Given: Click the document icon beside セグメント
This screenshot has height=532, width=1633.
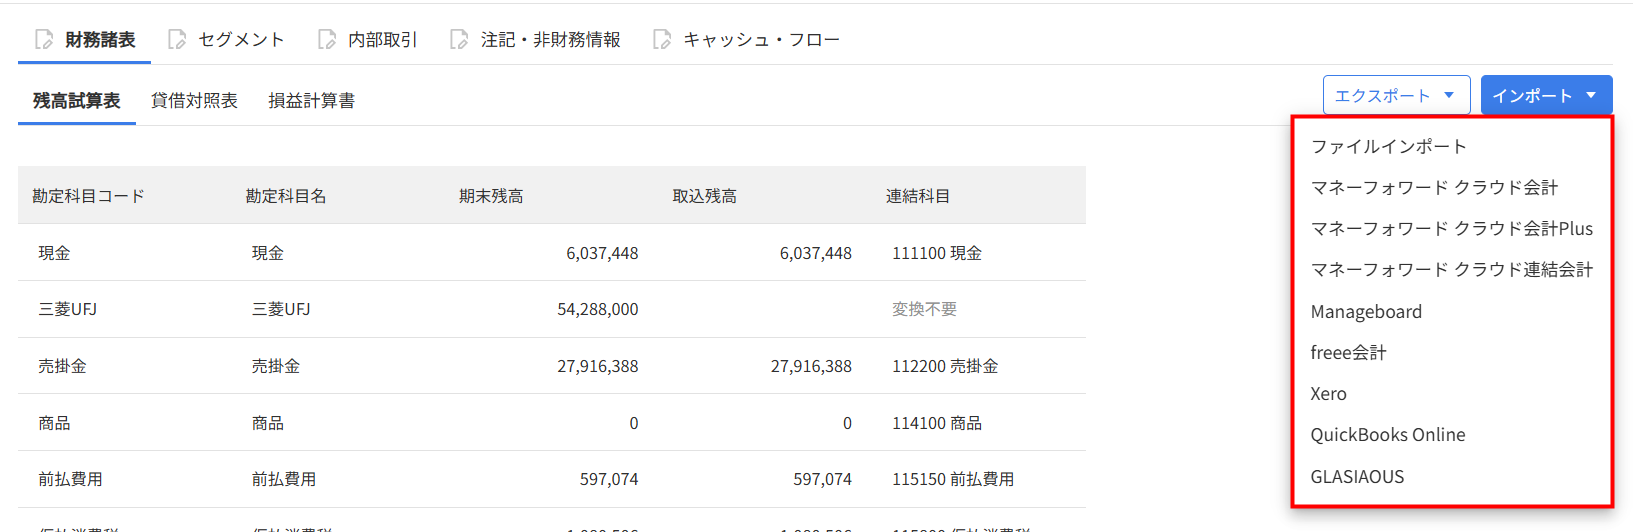Looking at the screenshot, I should coord(177,40).
